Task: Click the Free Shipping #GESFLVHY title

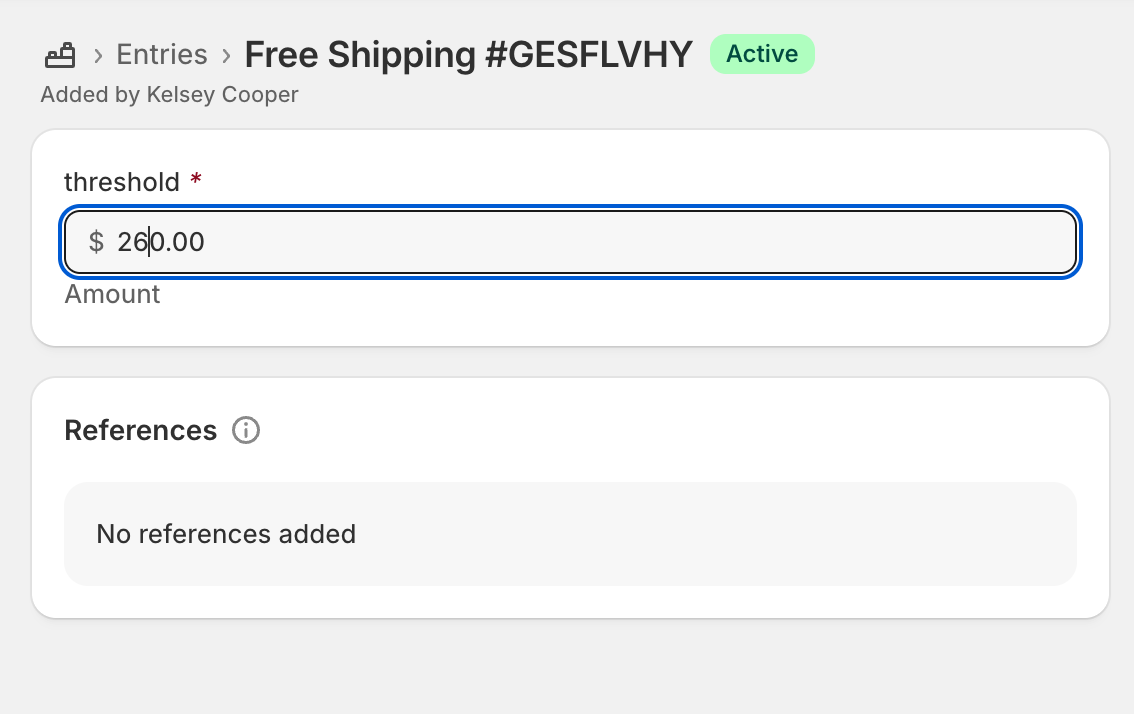Action: point(469,54)
